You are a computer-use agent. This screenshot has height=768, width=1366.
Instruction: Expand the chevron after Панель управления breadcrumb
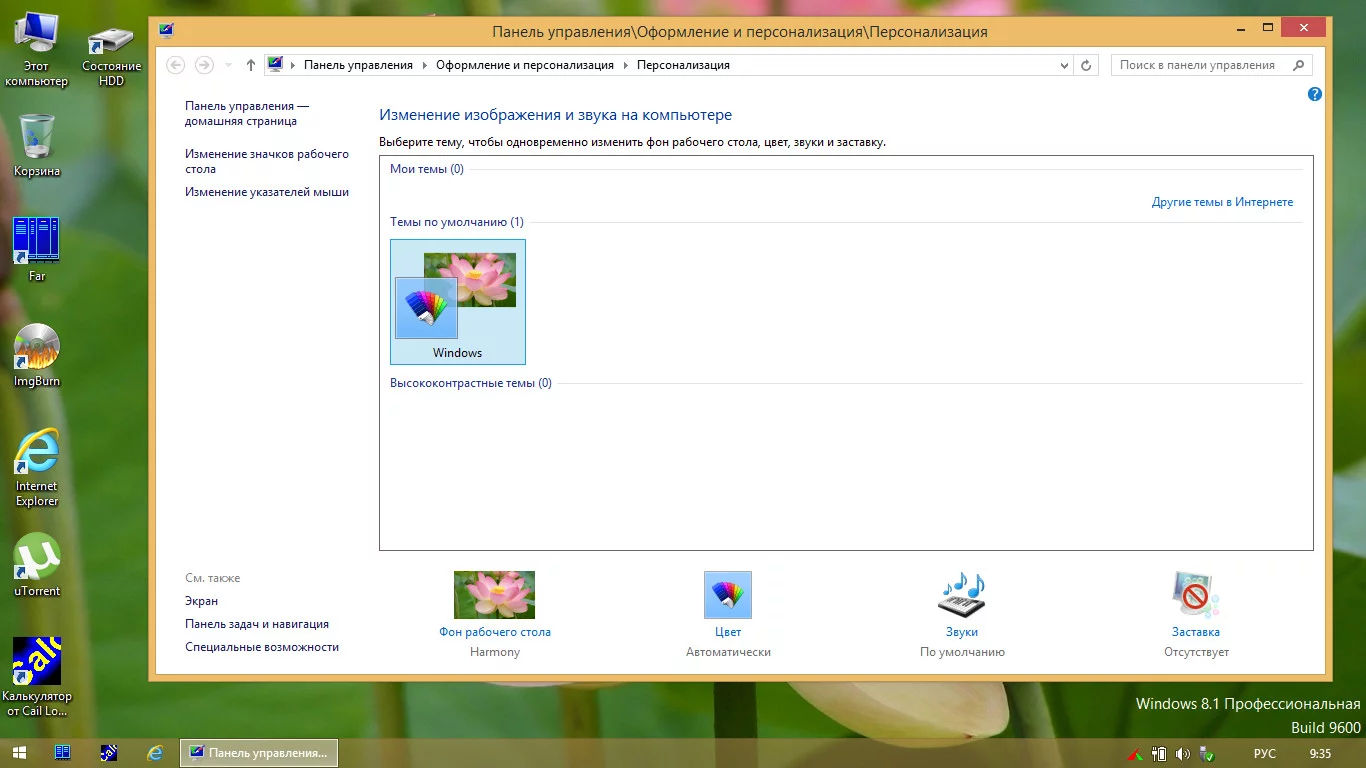click(x=425, y=65)
